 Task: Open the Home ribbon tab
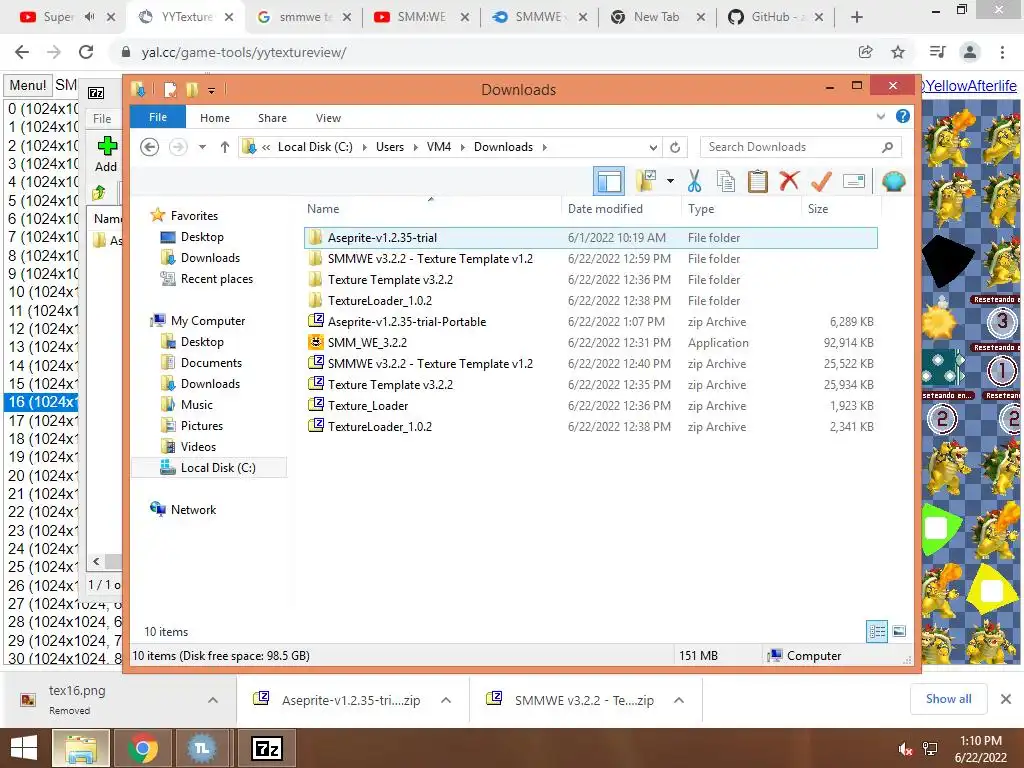tap(215, 118)
